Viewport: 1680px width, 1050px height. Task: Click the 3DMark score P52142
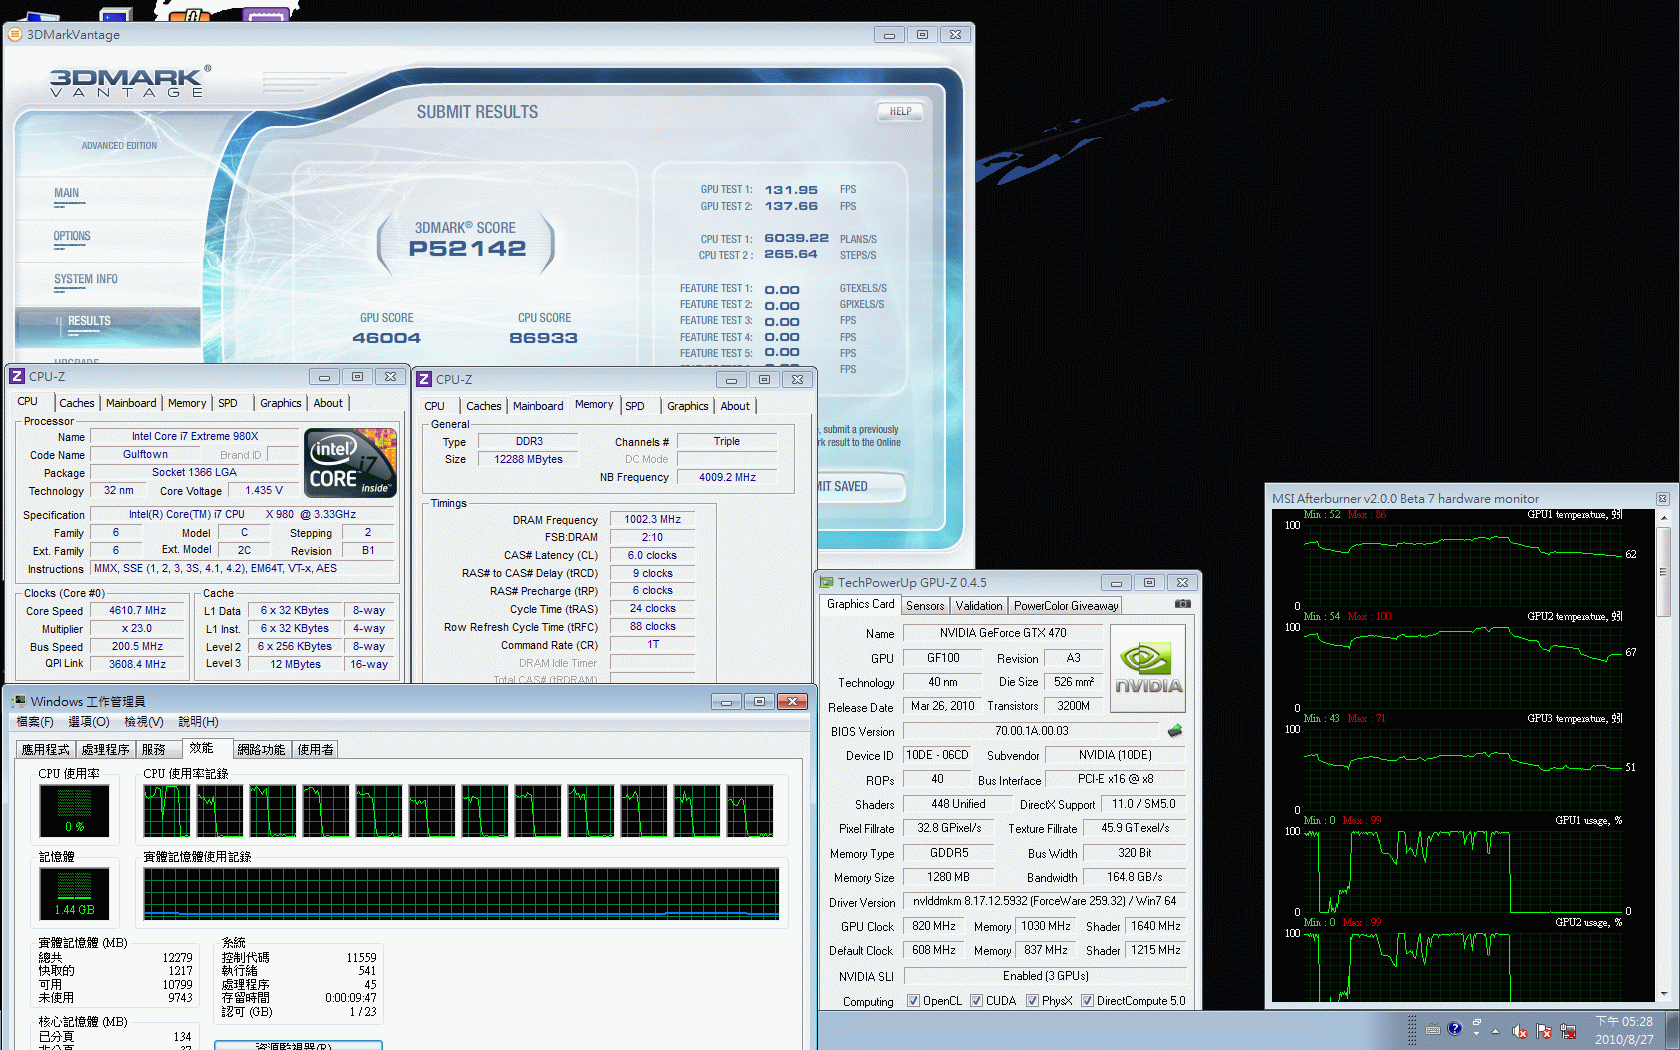pos(467,249)
